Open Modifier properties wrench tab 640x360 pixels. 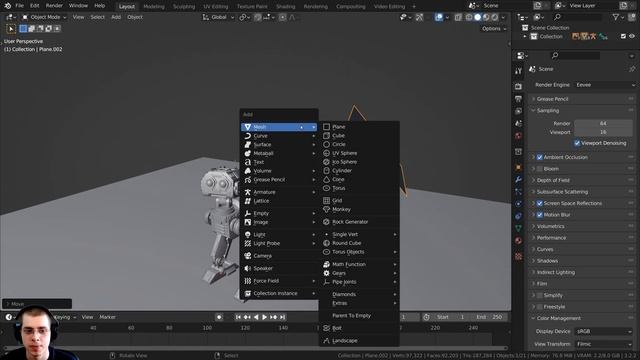518,179
